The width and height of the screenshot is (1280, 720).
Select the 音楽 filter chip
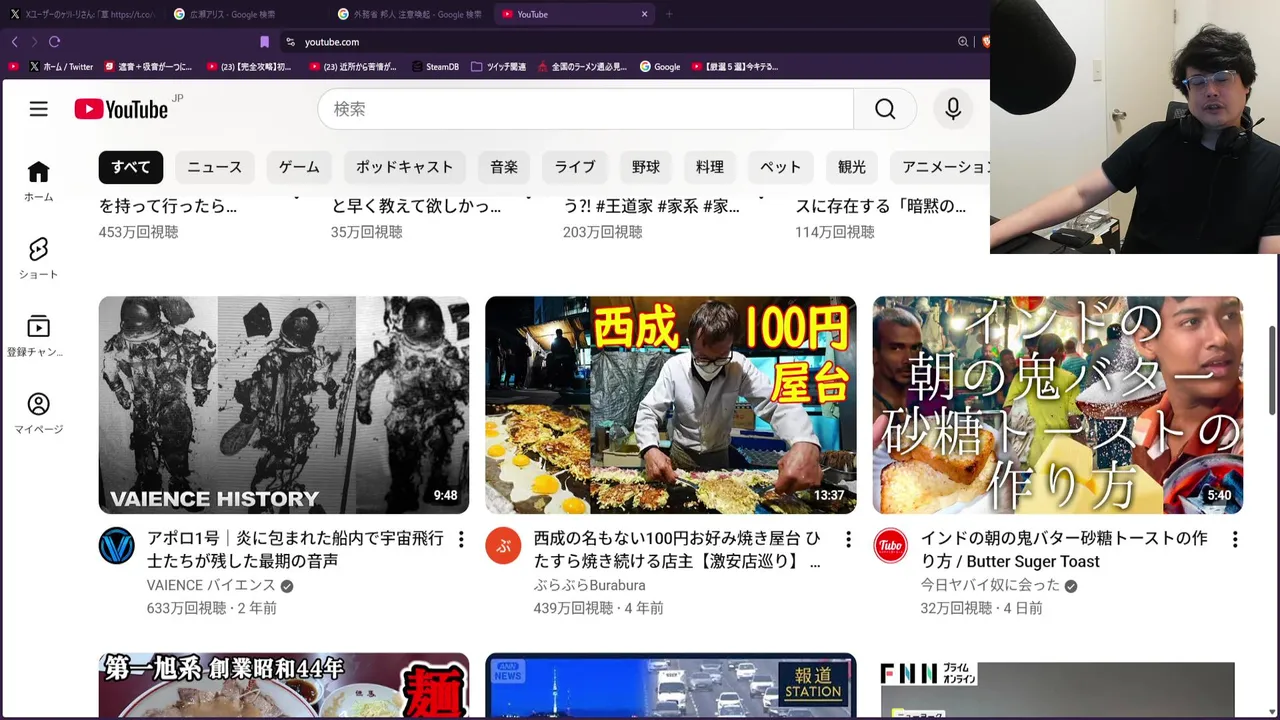504,167
